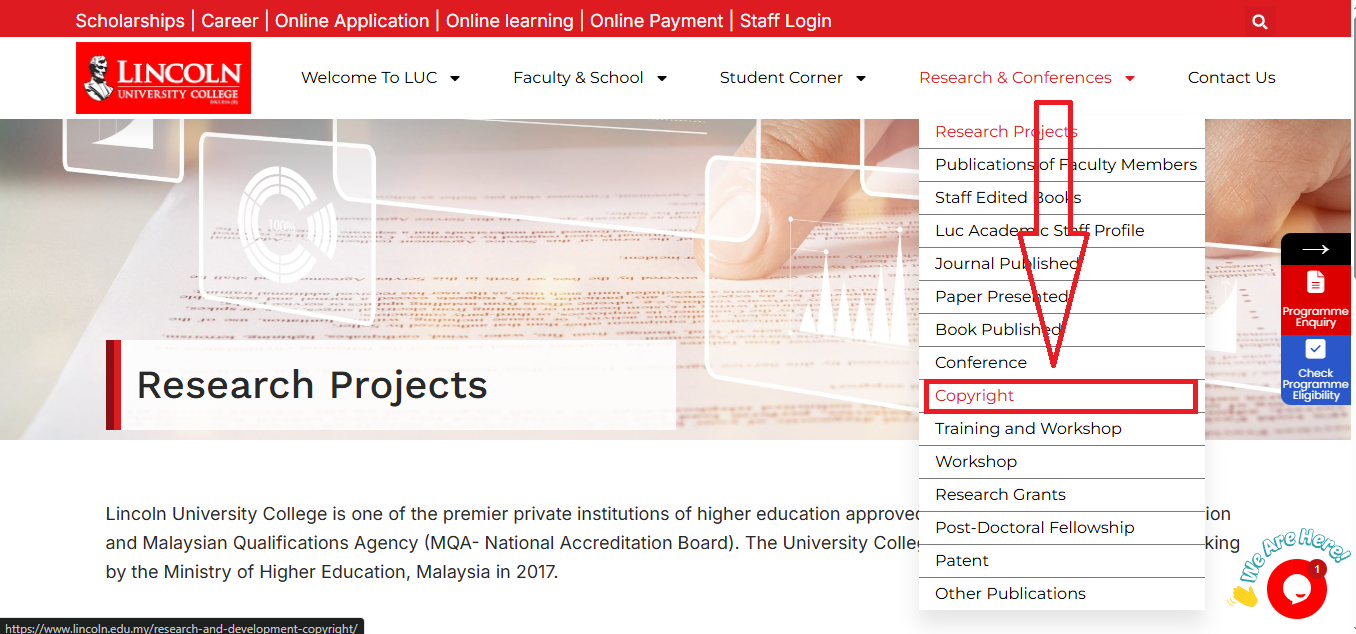Expand the Welcome To LUC dropdown arrow

(x=455, y=78)
